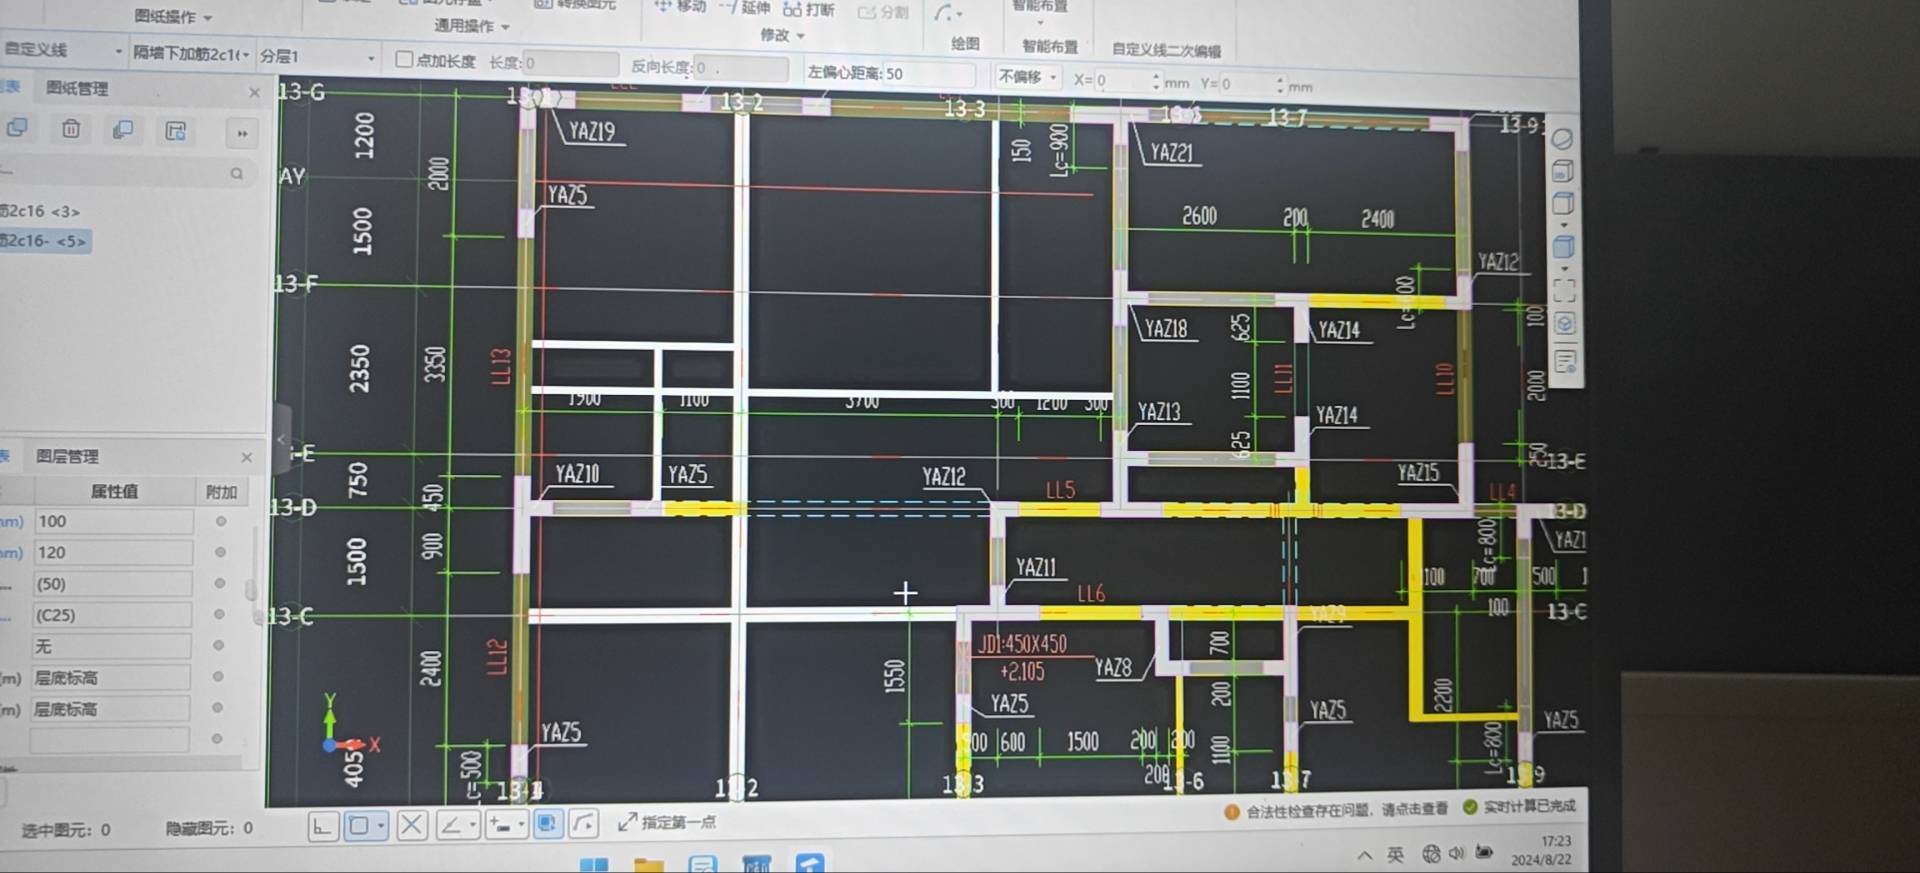Click the 反向长度 input field
Image resolution: width=1920 pixels, height=873 pixels.
click(740, 67)
